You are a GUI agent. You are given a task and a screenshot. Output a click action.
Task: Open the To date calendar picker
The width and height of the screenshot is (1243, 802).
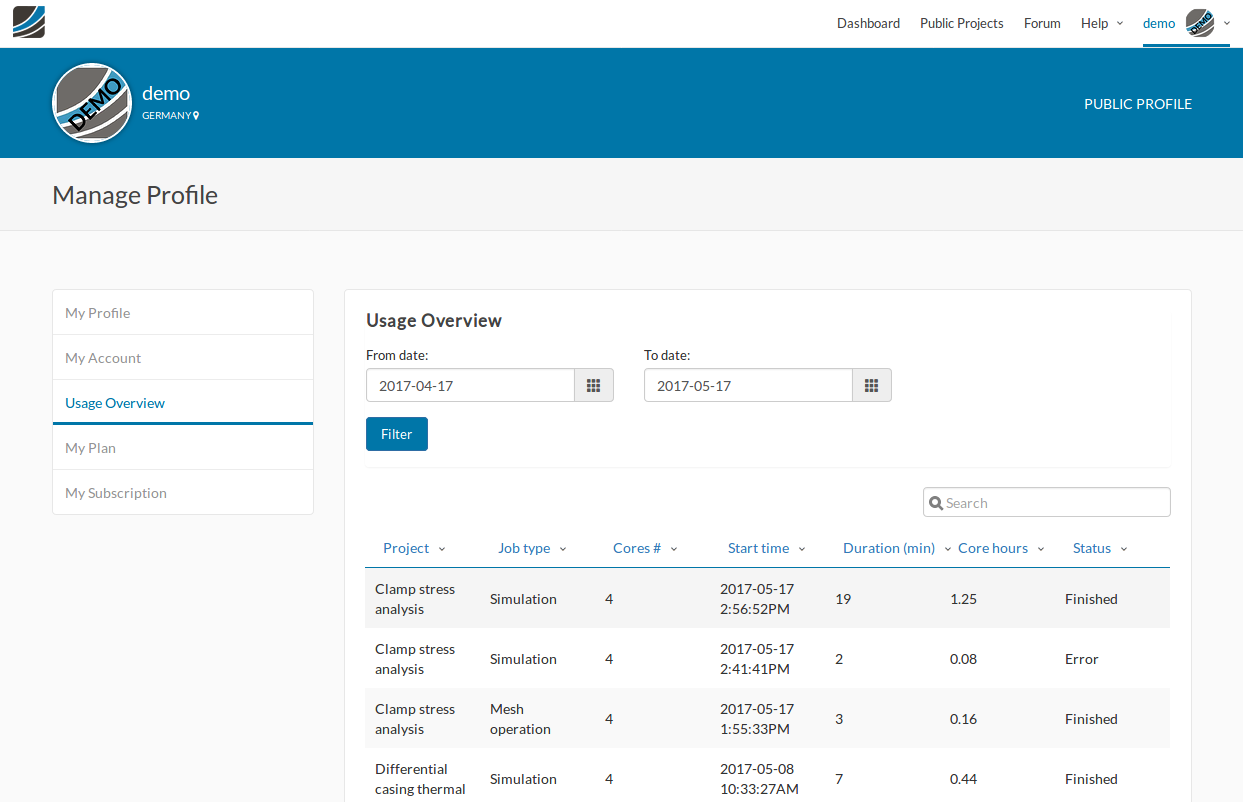(x=871, y=385)
